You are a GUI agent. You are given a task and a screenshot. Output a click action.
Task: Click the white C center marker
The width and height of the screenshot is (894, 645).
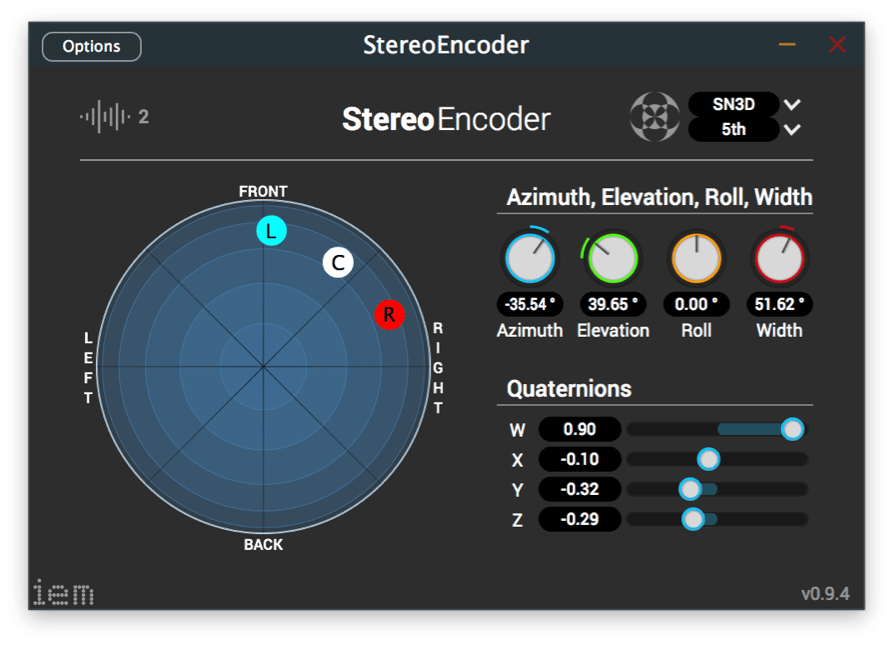pos(339,262)
